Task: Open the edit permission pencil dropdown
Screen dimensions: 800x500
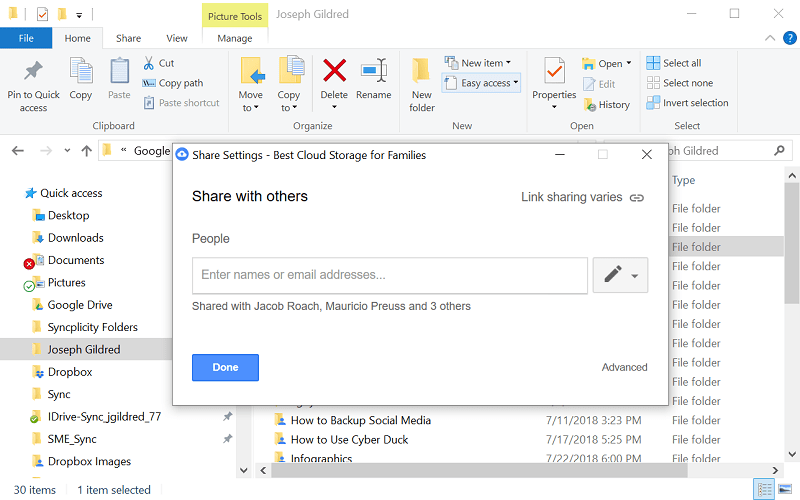Action: 620,275
